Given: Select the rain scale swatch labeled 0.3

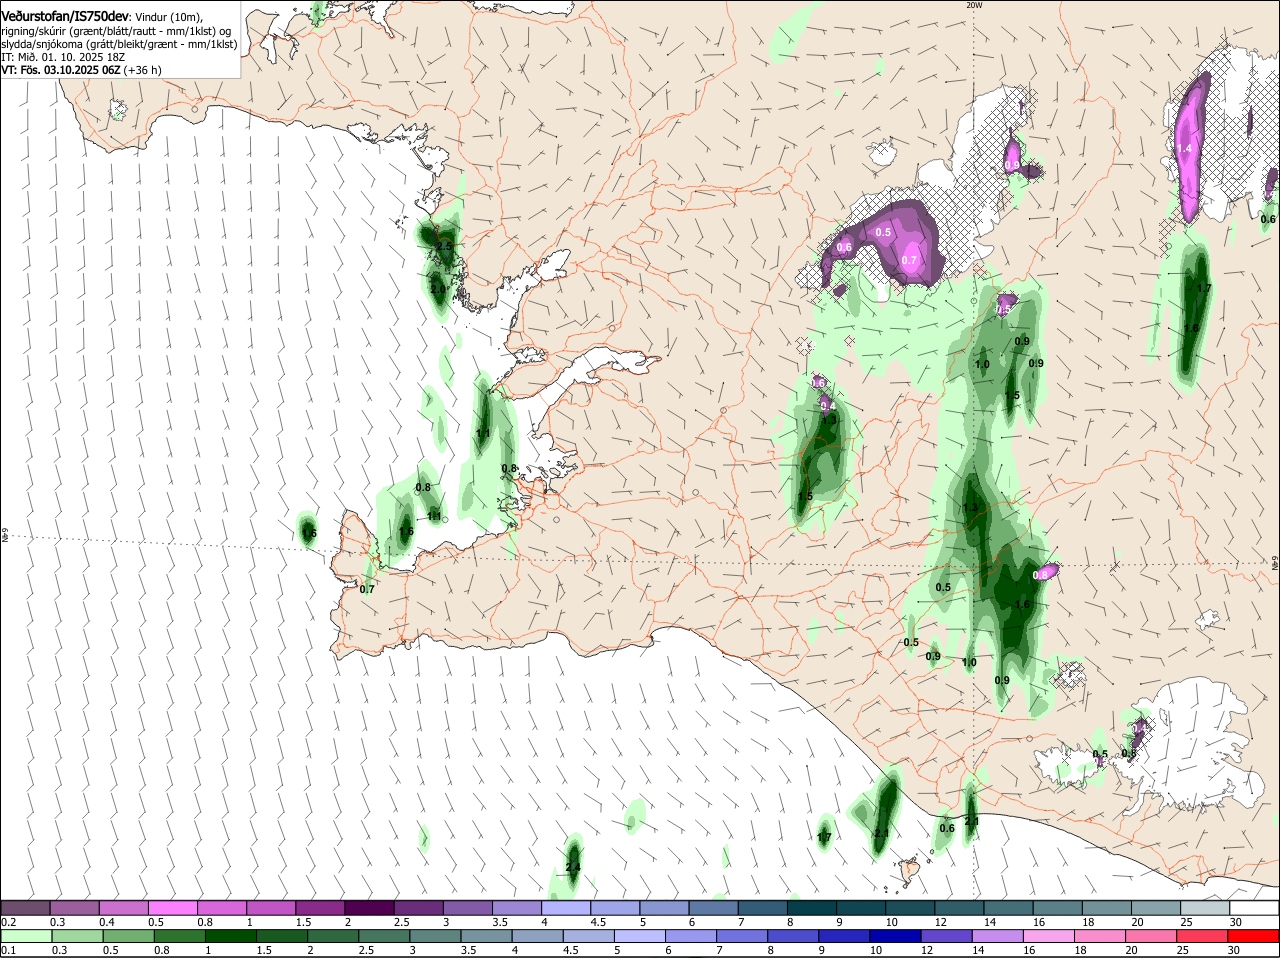Looking at the screenshot, I should point(77,936).
